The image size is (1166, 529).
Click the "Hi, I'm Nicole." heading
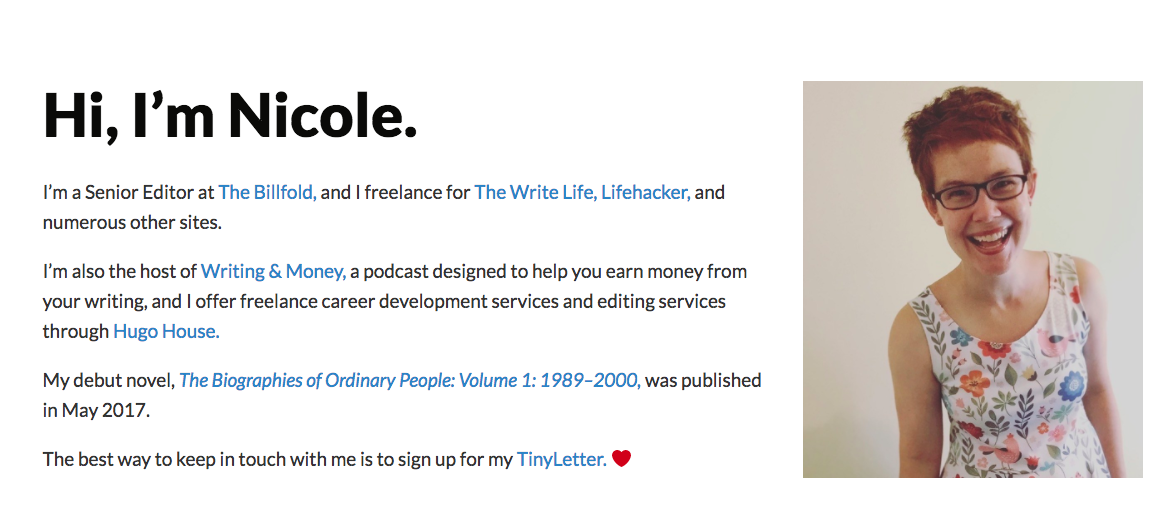tap(230, 115)
